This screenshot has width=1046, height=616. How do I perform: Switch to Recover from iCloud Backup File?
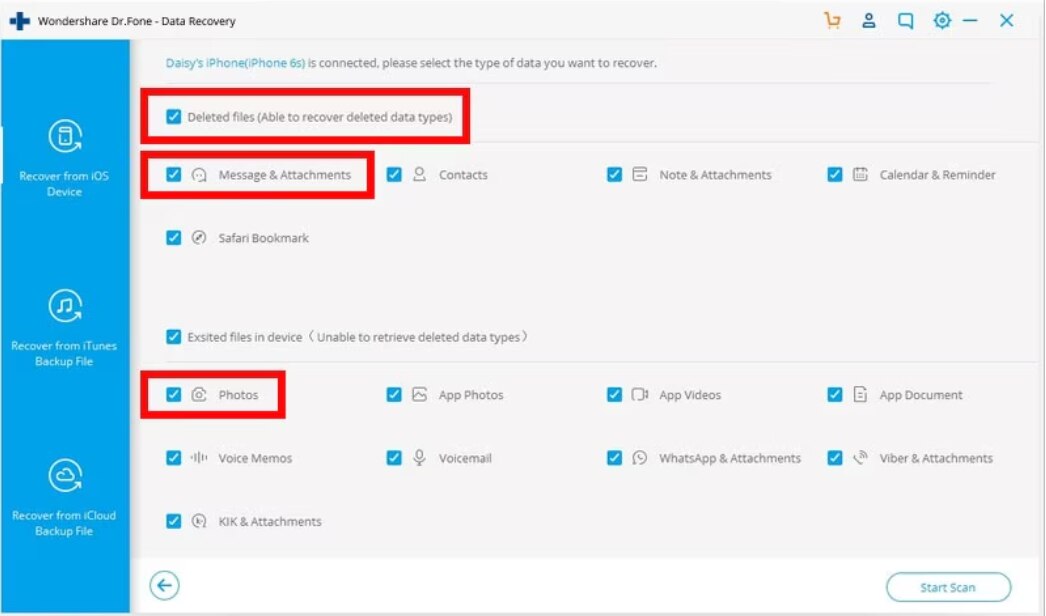(65, 498)
